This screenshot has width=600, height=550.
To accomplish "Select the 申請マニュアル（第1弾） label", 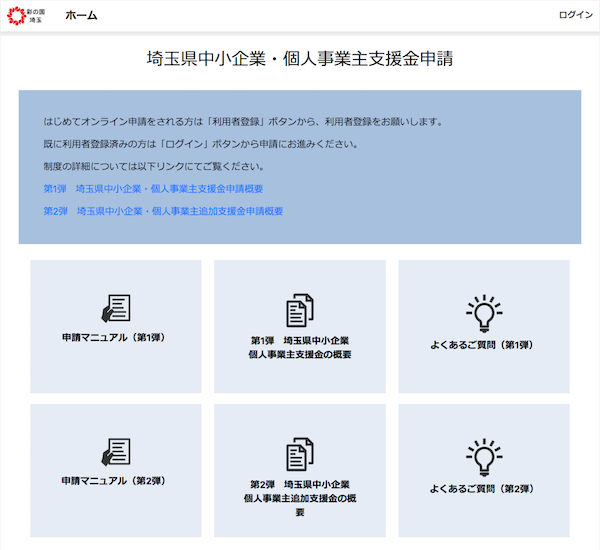I will point(116,338).
